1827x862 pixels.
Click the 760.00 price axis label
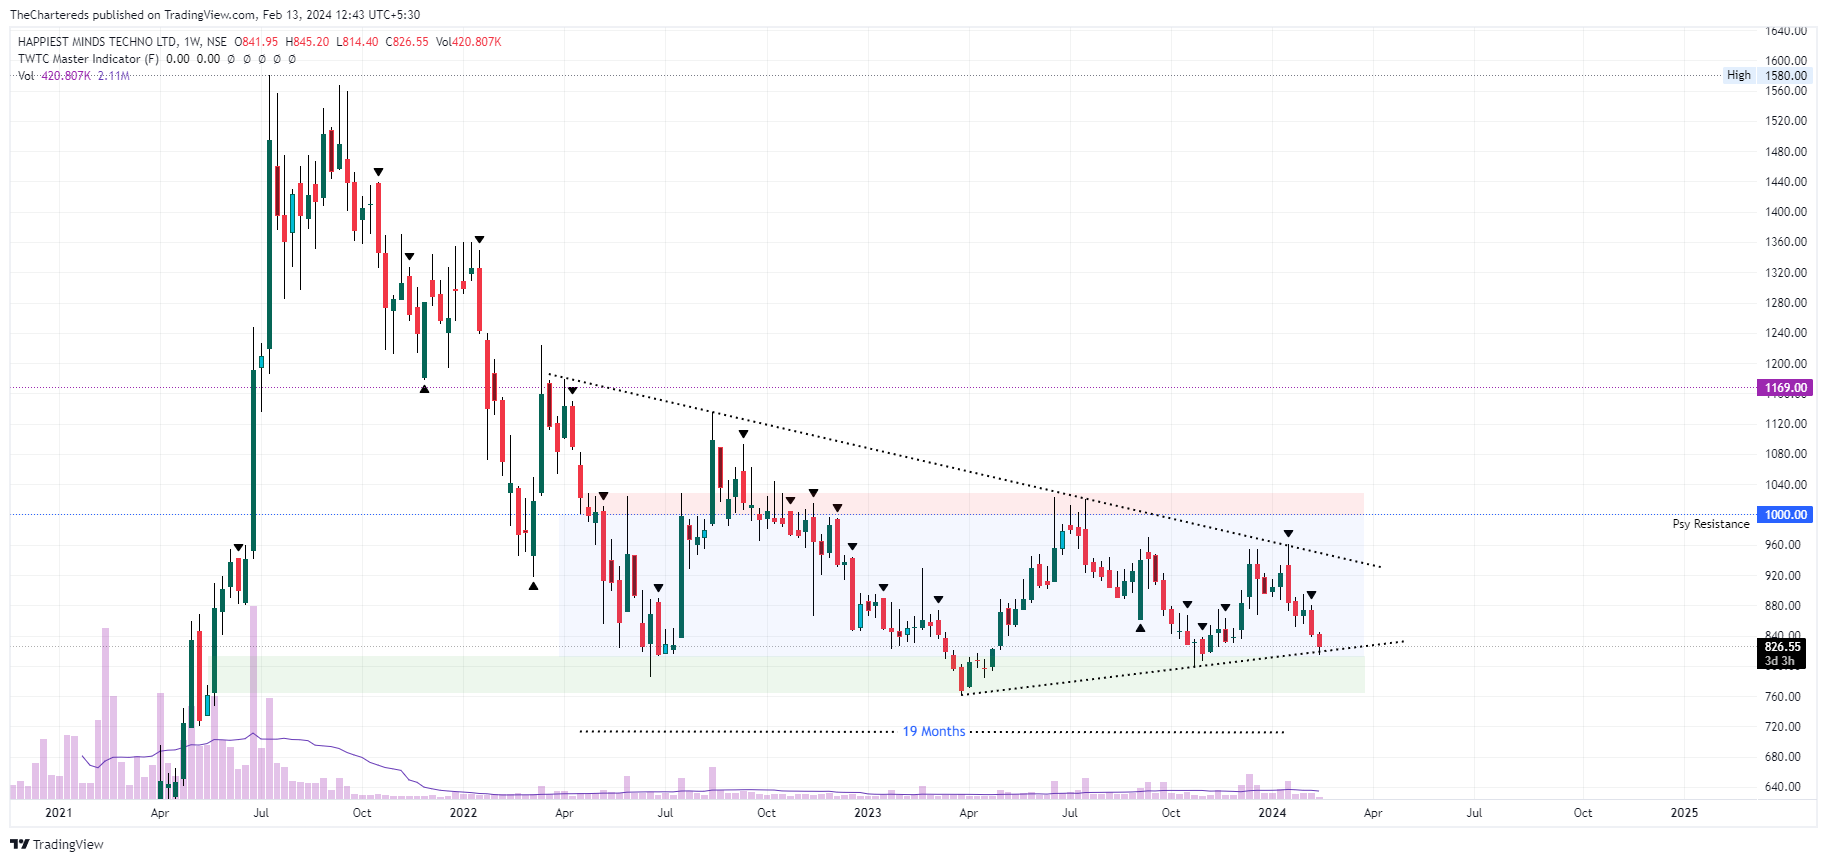(x=1783, y=697)
